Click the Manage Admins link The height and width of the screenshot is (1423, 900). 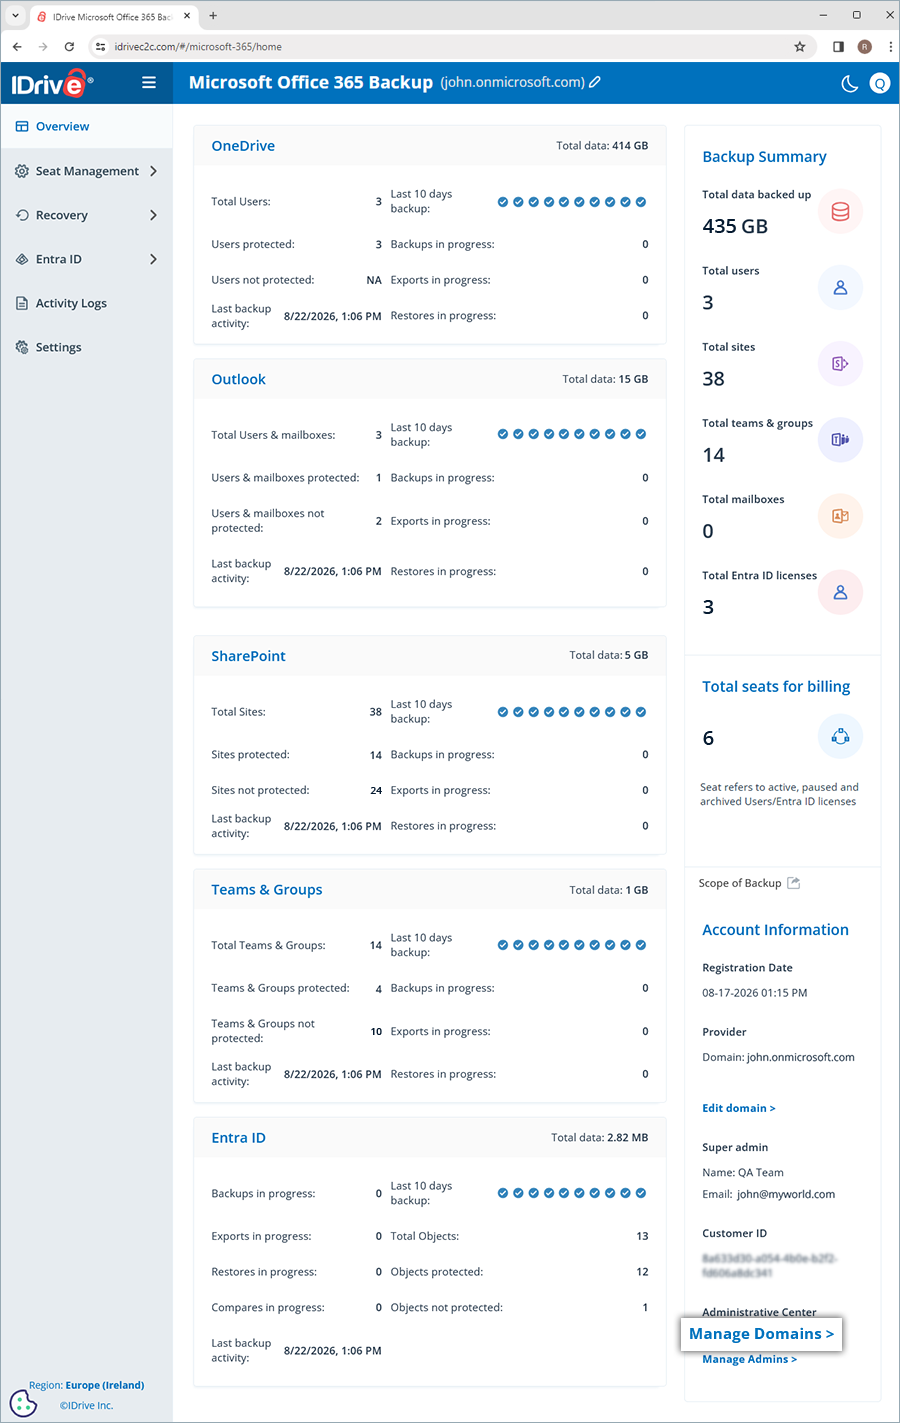click(x=749, y=1359)
